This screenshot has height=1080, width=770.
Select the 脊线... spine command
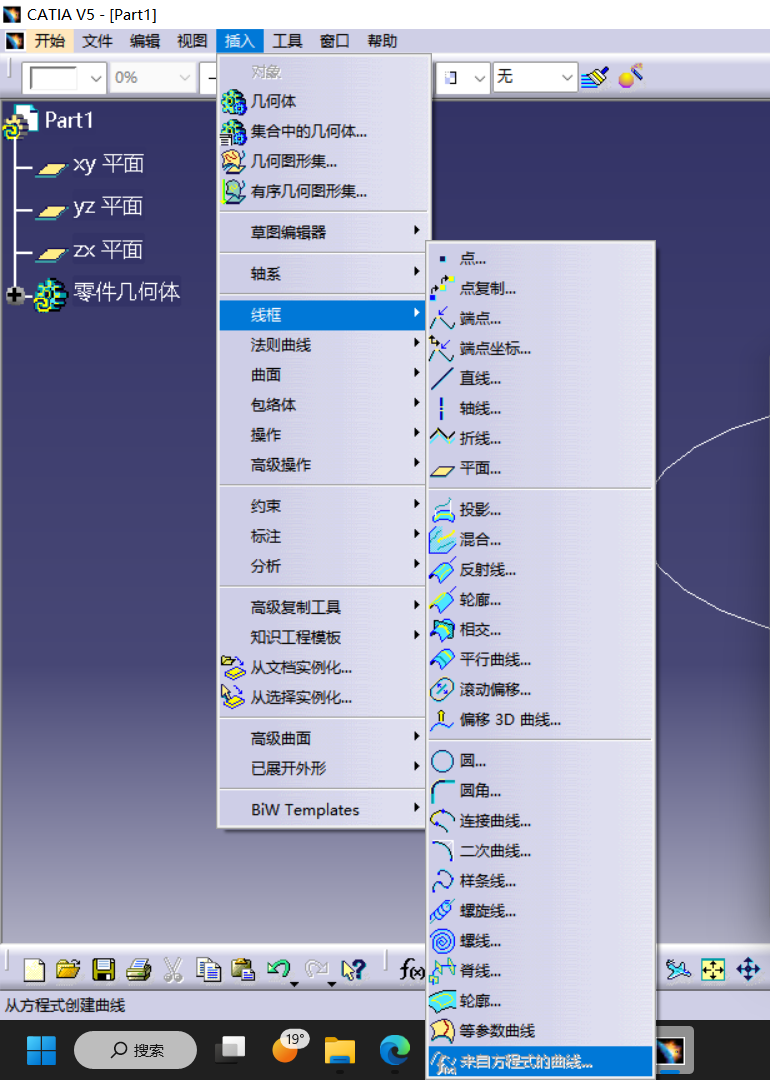click(540, 971)
